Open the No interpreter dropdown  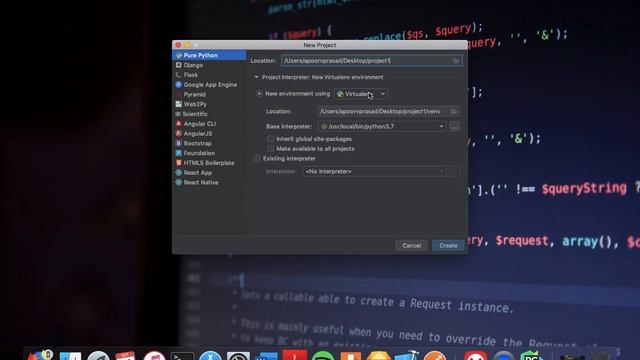tap(374, 171)
